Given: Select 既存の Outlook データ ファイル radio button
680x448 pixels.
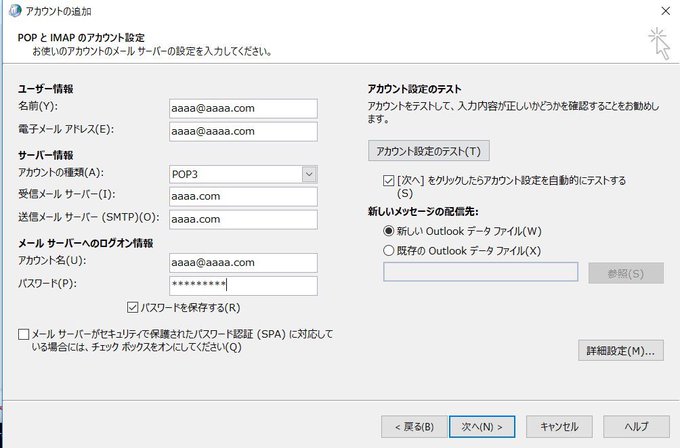Looking at the screenshot, I should tap(388, 251).
